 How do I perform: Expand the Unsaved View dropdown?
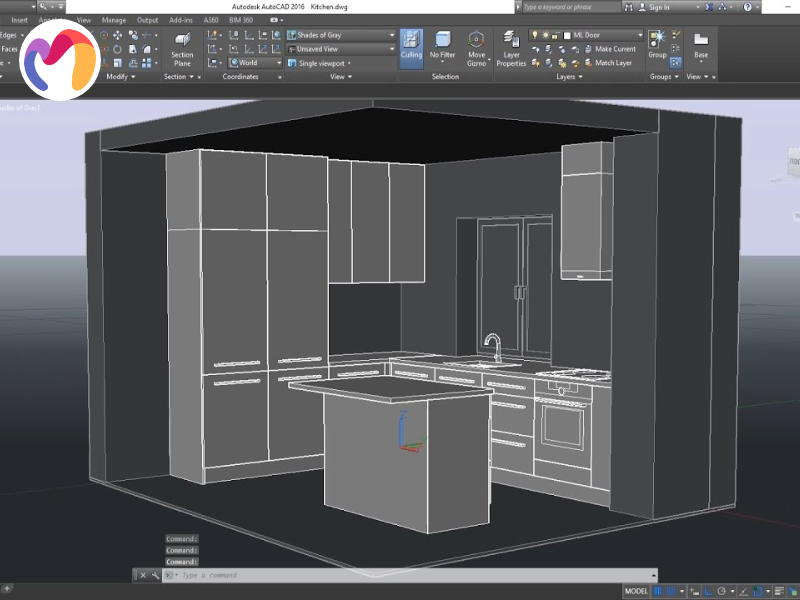(341, 49)
